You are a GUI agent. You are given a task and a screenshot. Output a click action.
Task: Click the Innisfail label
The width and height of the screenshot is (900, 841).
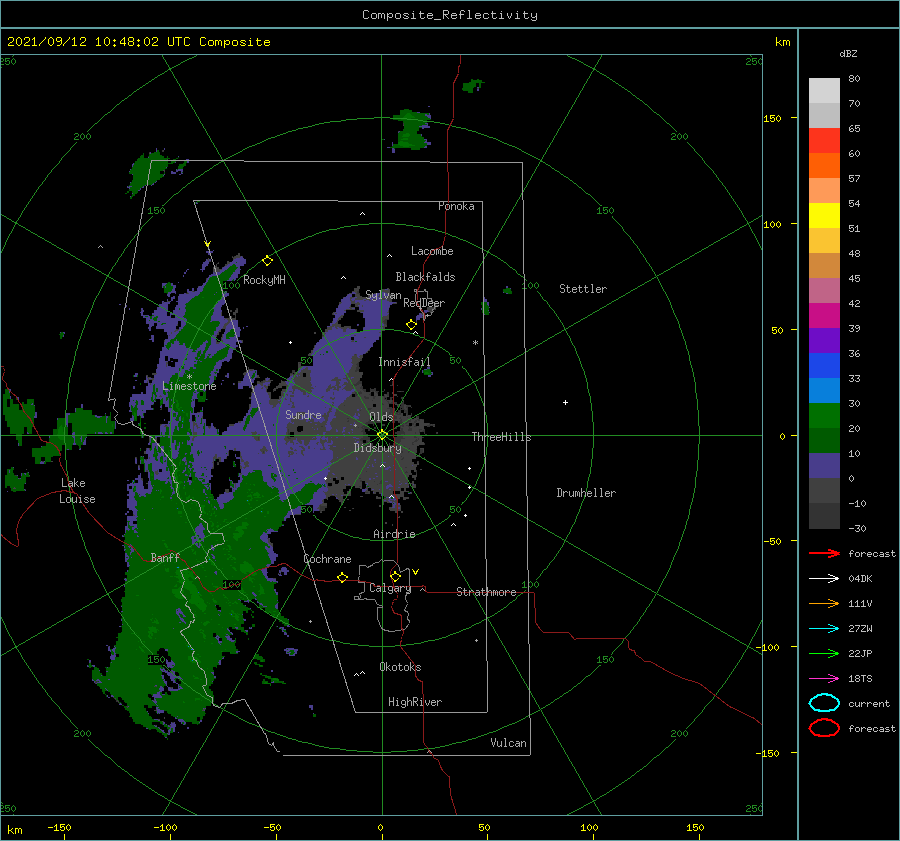coord(404,362)
